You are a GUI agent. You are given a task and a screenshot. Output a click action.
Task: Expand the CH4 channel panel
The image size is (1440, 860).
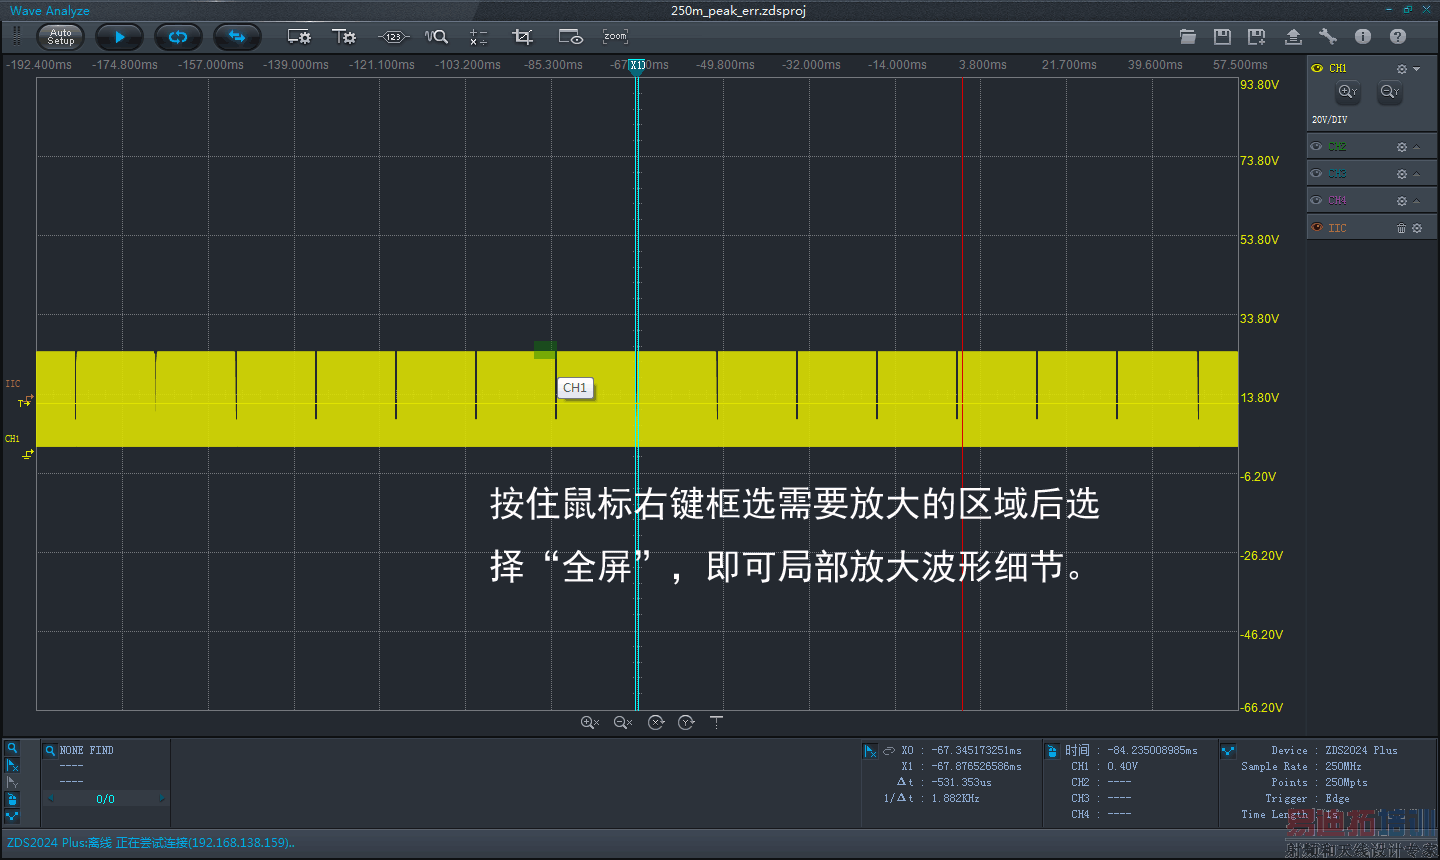tap(1417, 201)
